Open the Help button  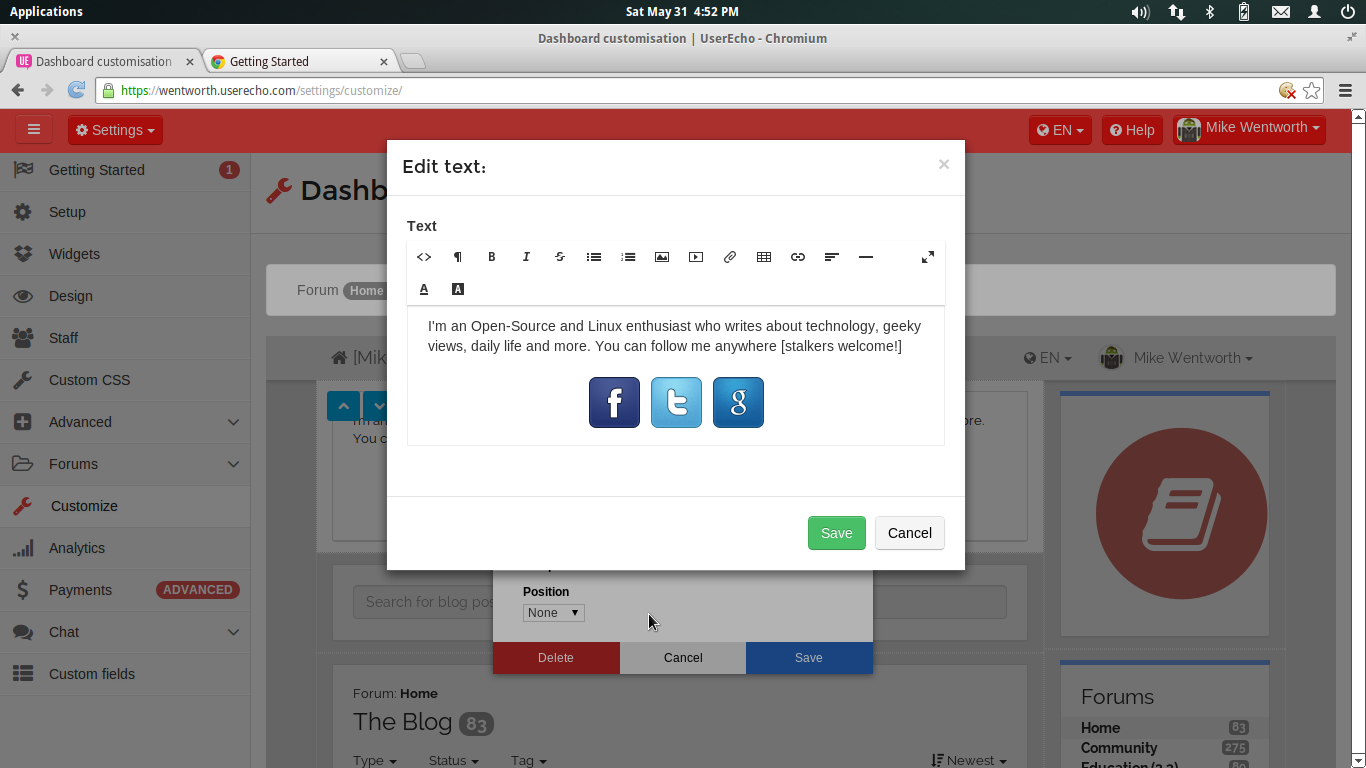[x=1132, y=130]
